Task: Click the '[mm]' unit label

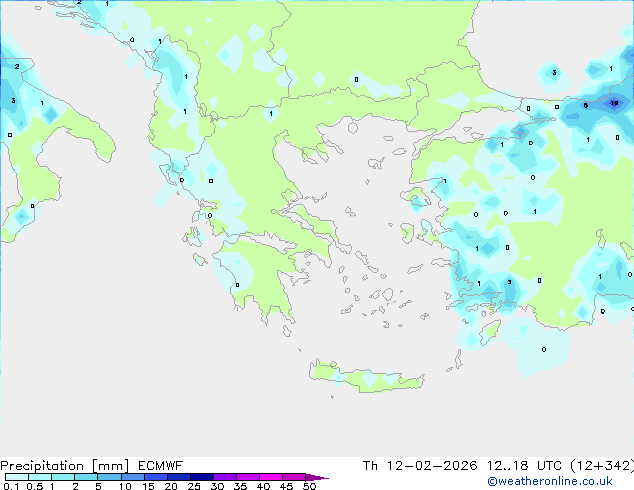Action: [110, 466]
